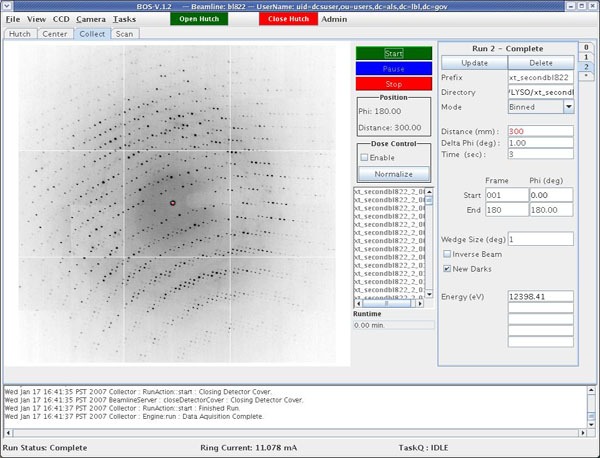Toggle the Inverse Beam checkbox
Screen dimensions: 600x458
point(447,254)
